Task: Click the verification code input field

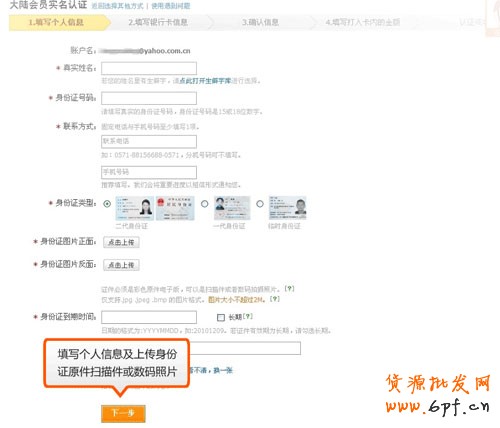Action: 245,348
